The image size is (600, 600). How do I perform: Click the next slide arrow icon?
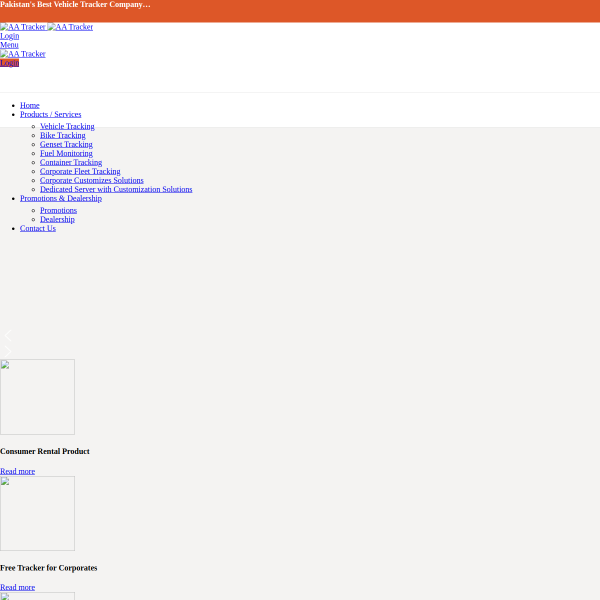click(x=8, y=351)
